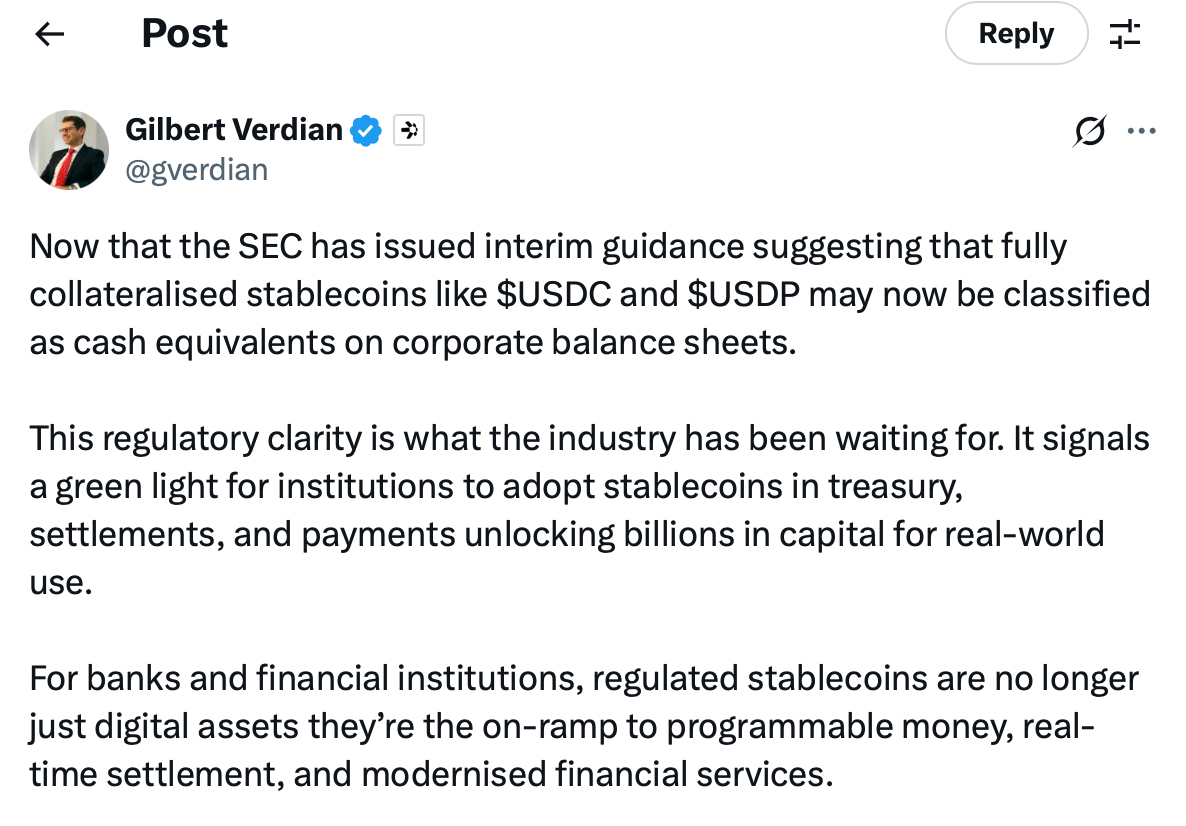1186x826 pixels.
Task: Open Gilbert Verdian's profile picture
Action: [x=68, y=150]
